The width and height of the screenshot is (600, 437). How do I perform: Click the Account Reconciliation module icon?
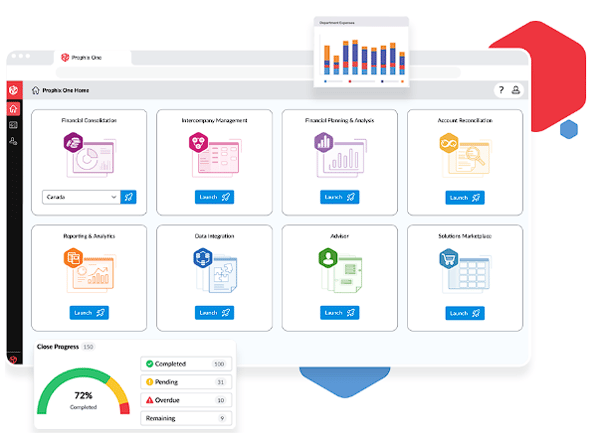tap(447, 147)
